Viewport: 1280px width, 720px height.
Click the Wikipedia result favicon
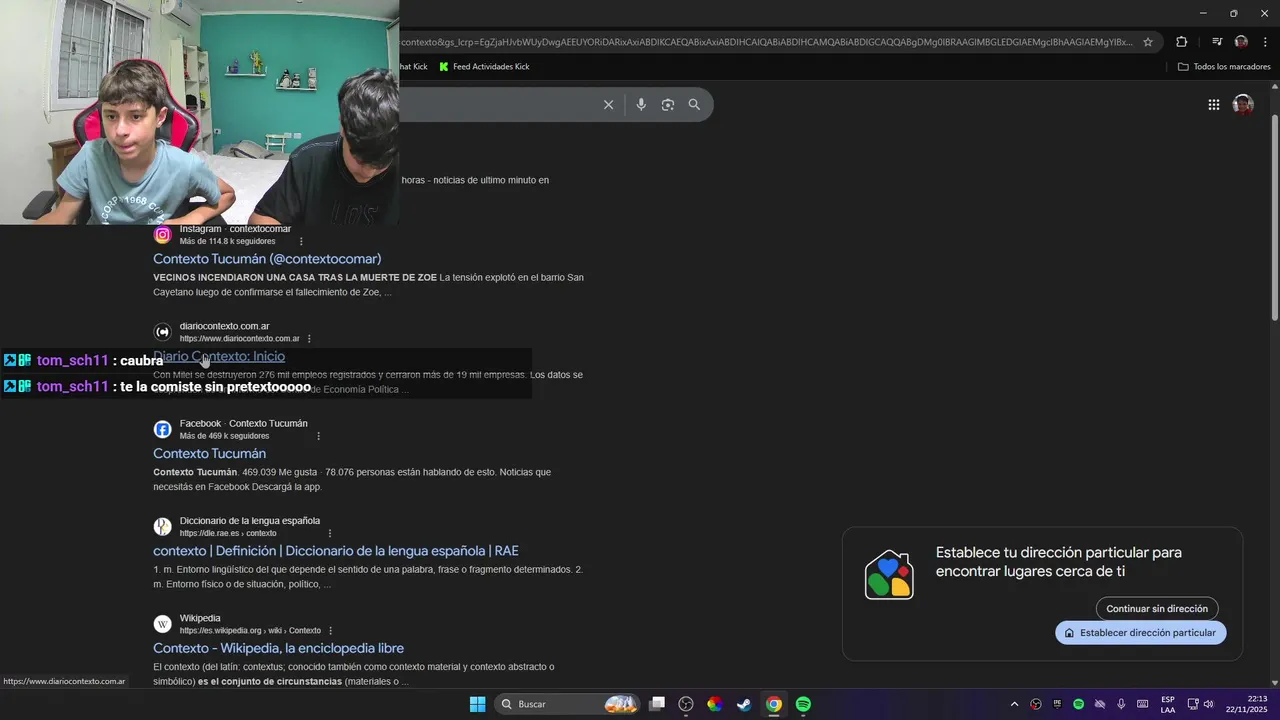point(162,624)
